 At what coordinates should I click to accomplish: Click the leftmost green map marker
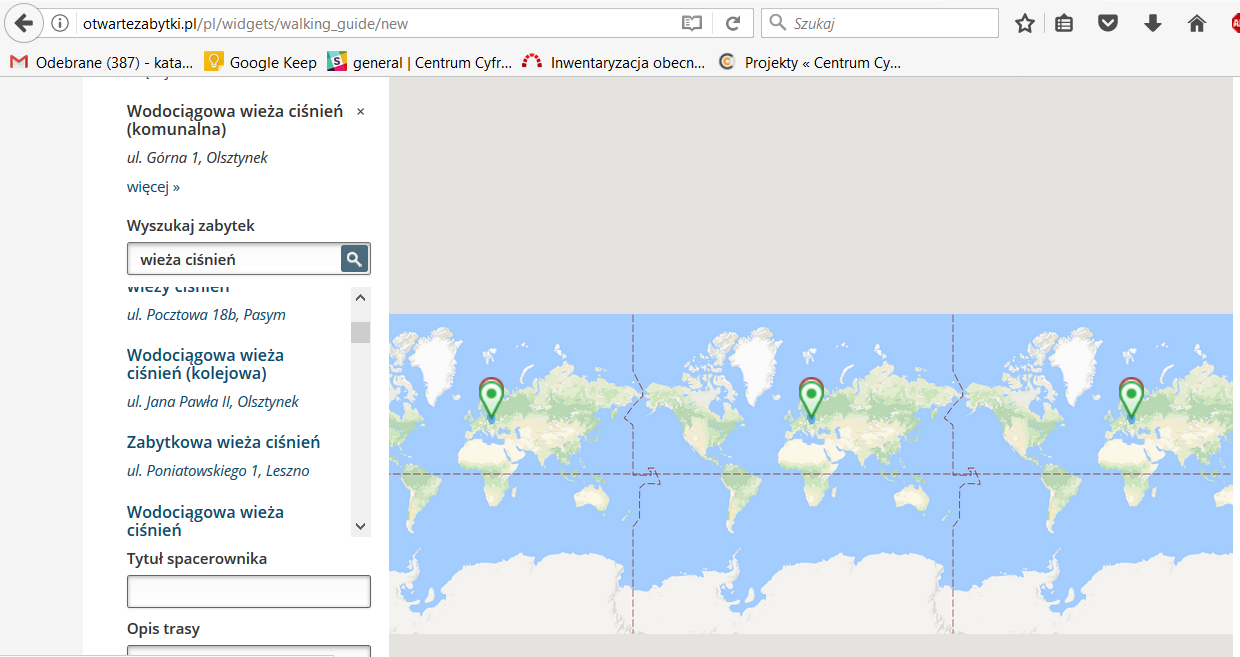(491, 400)
